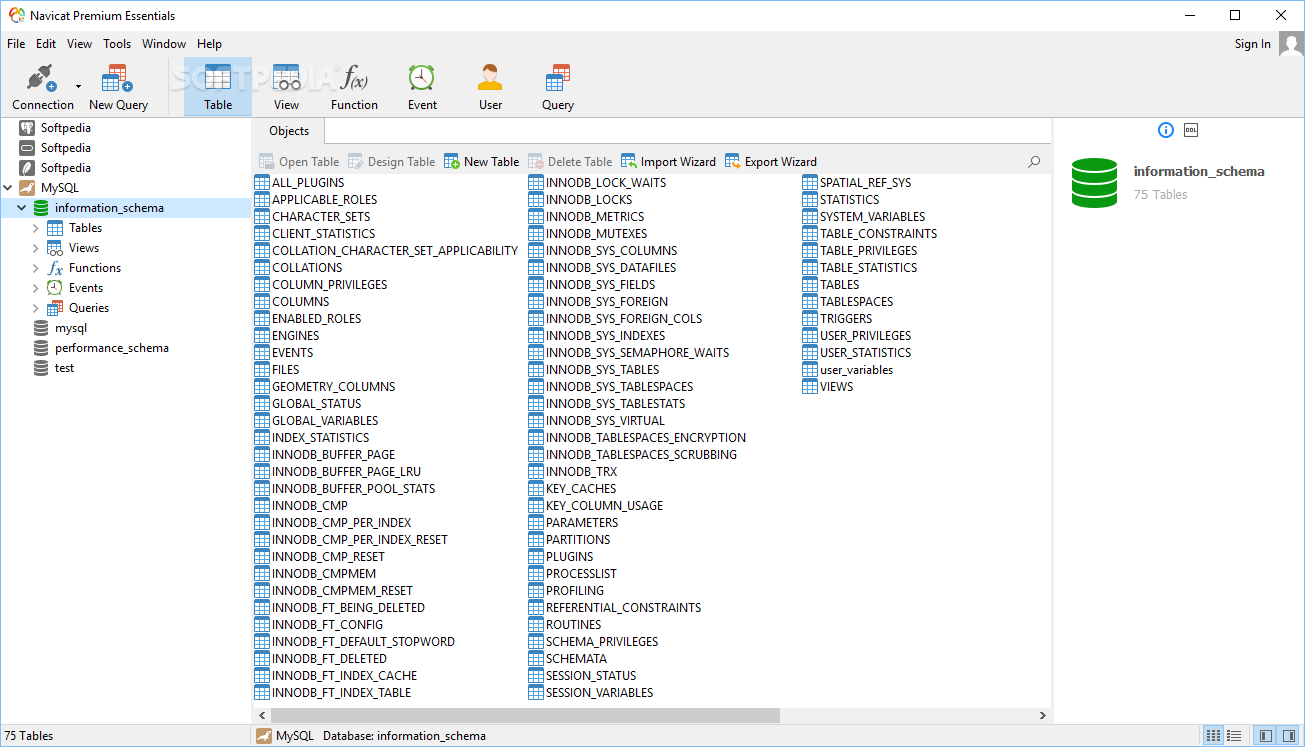This screenshot has height=747, width=1305.
Task: Open the Query toolbar icon
Action: pyautogui.click(x=558, y=87)
